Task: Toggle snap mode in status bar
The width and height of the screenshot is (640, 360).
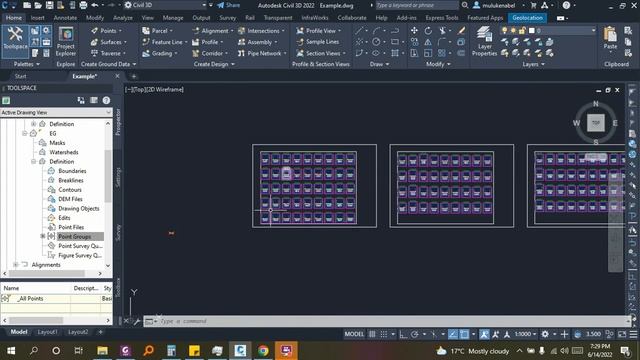Action: pos(384,334)
